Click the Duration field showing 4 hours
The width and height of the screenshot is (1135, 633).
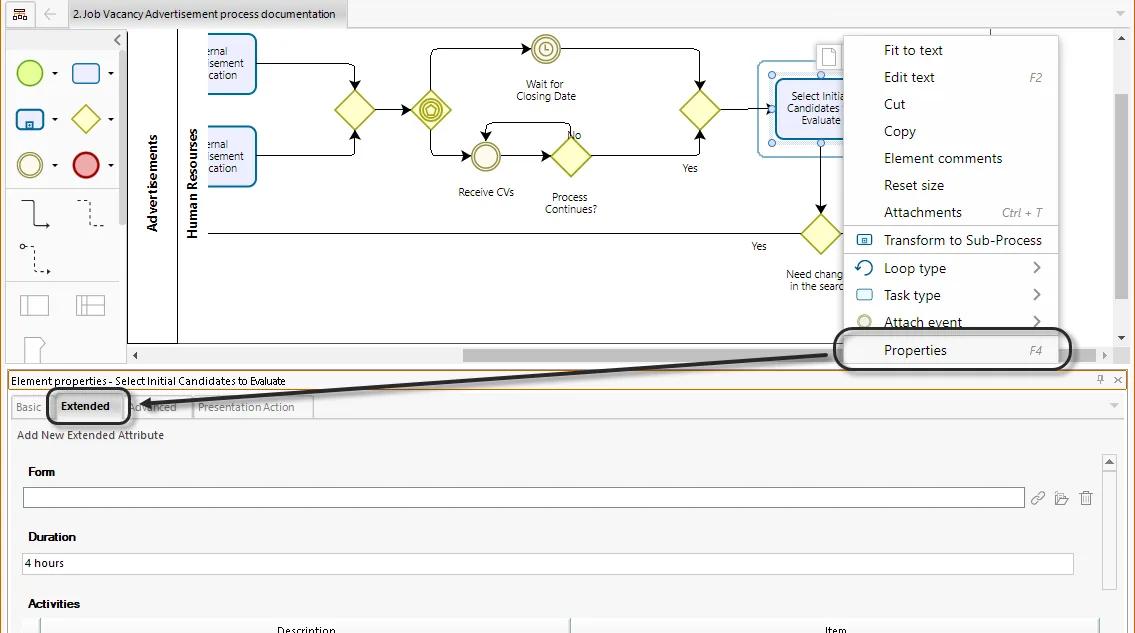click(x=548, y=563)
